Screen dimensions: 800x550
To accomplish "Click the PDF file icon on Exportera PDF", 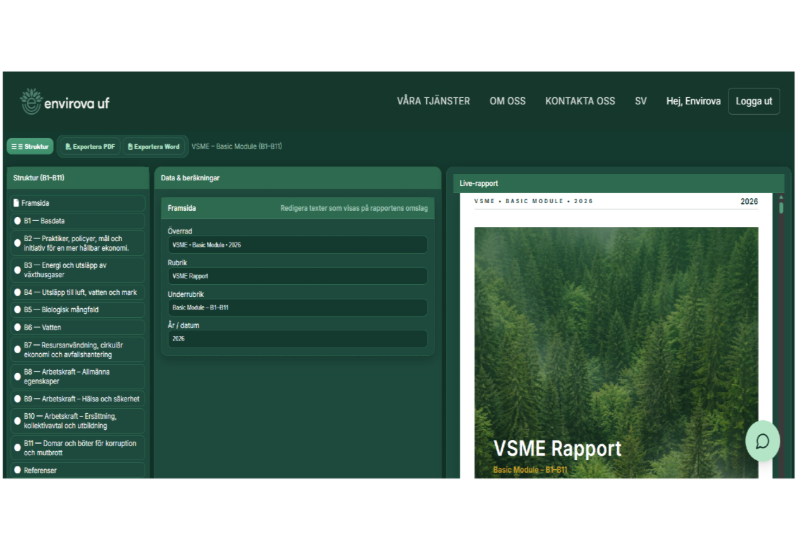I will click(68, 147).
